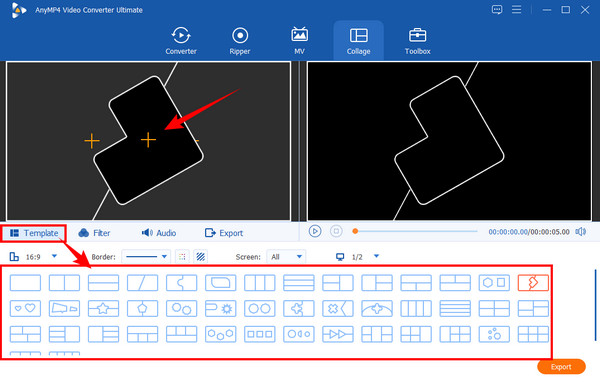This screenshot has height=384, width=600.
Task: Open the Converter module
Action: tap(181, 41)
